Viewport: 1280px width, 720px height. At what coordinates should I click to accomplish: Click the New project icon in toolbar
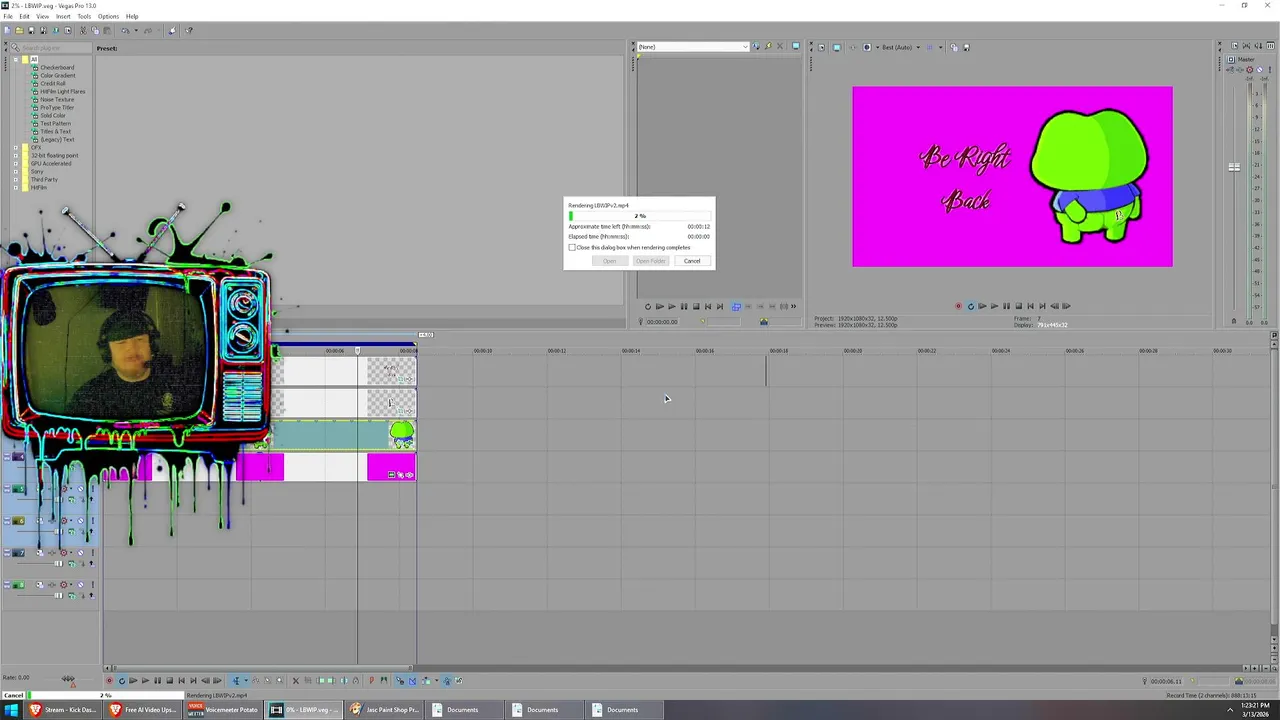(7, 30)
